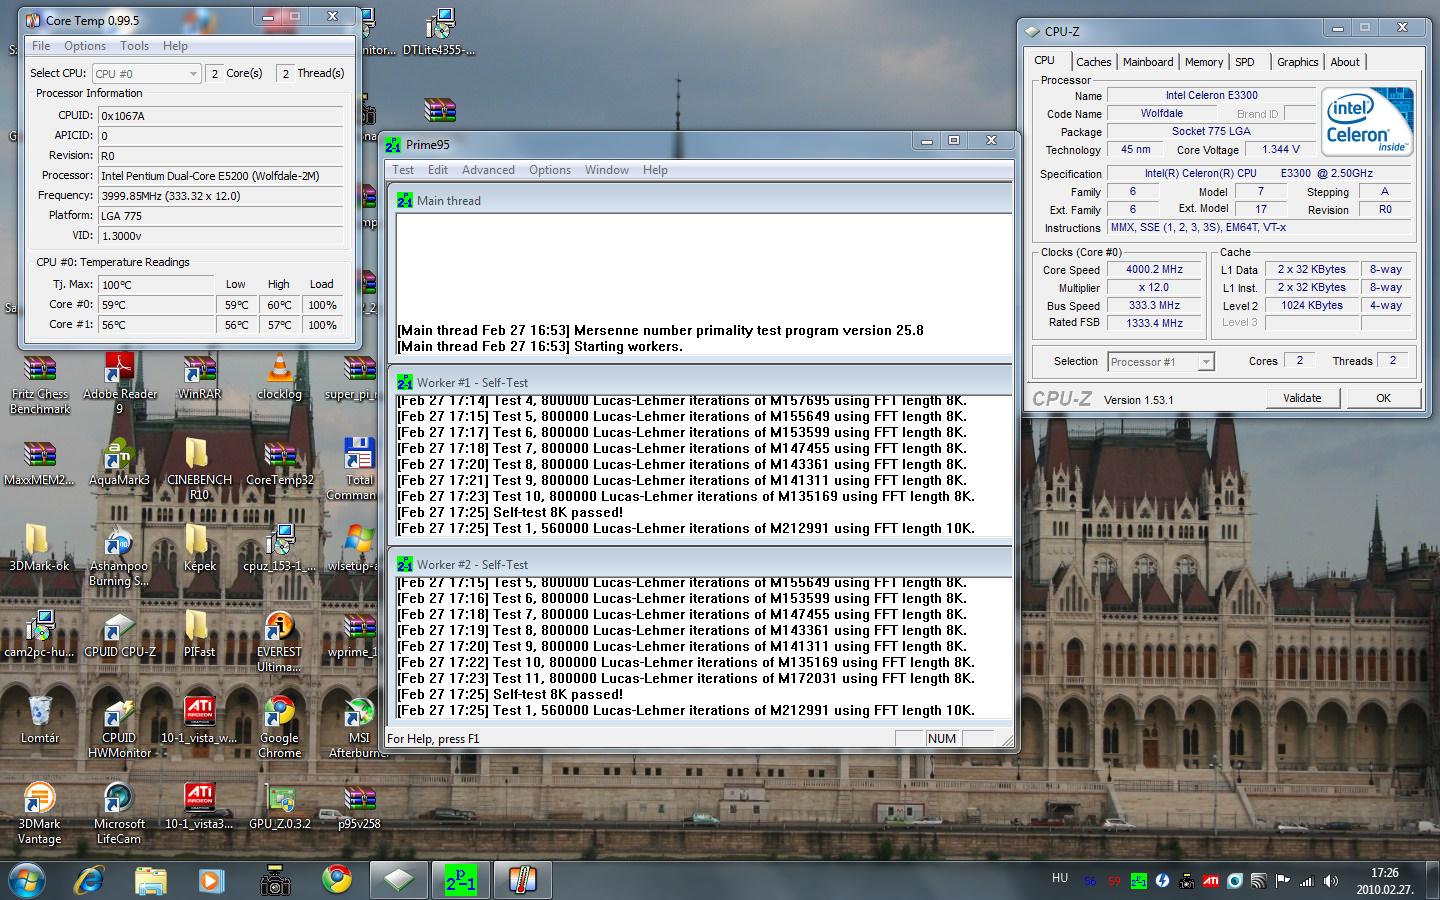Open the clocklog VLC-cone file icon
The height and width of the screenshot is (900, 1440).
pos(279,377)
